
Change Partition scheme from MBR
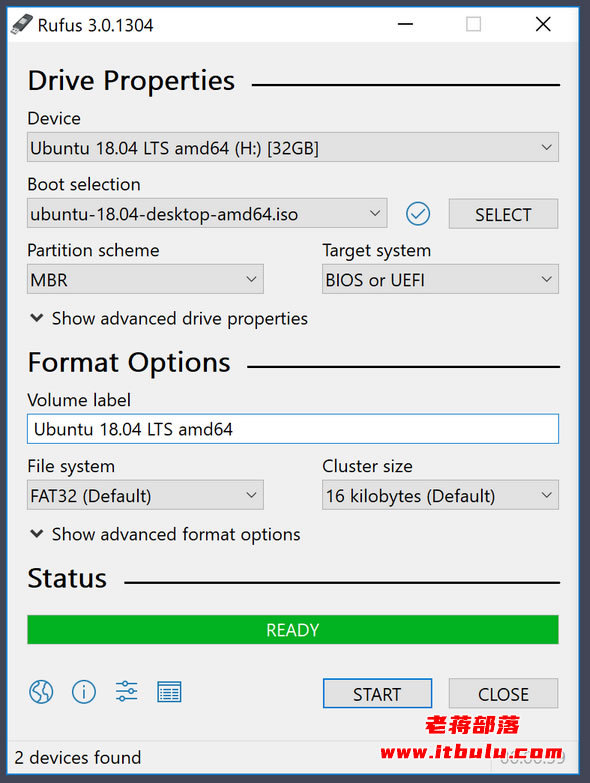click(x=145, y=279)
